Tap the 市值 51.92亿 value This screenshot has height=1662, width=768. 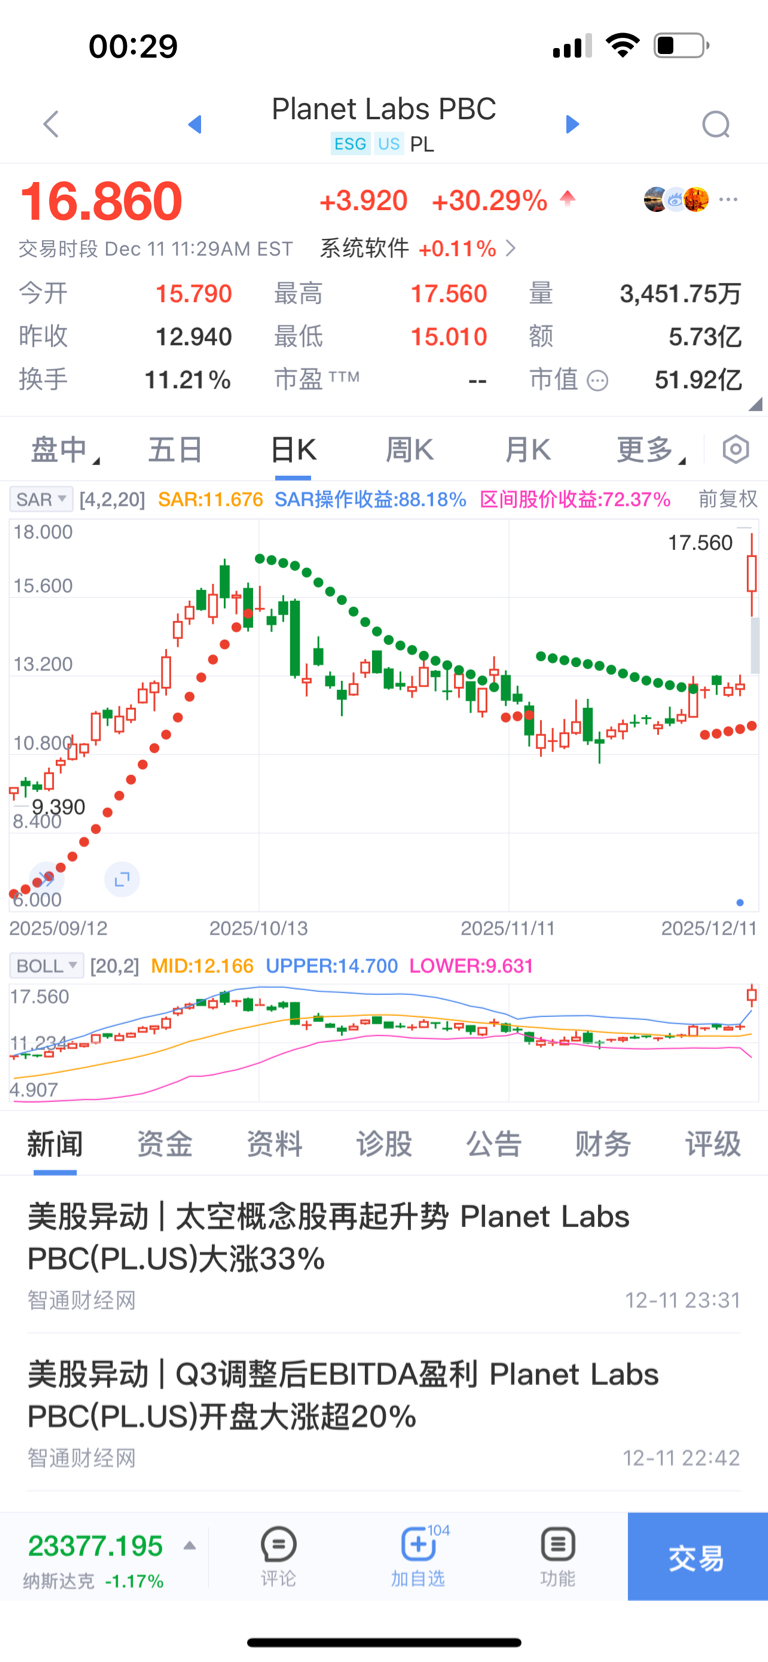(x=698, y=380)
